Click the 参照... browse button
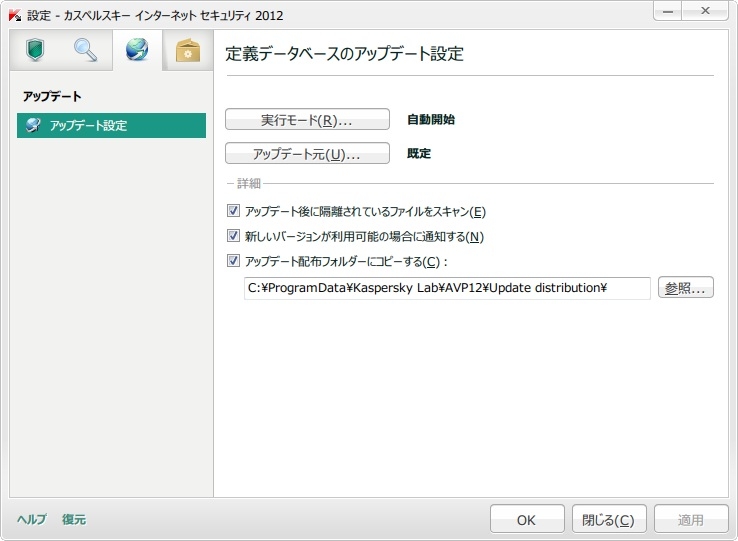The image size is (738, 541). click(686, 288)
